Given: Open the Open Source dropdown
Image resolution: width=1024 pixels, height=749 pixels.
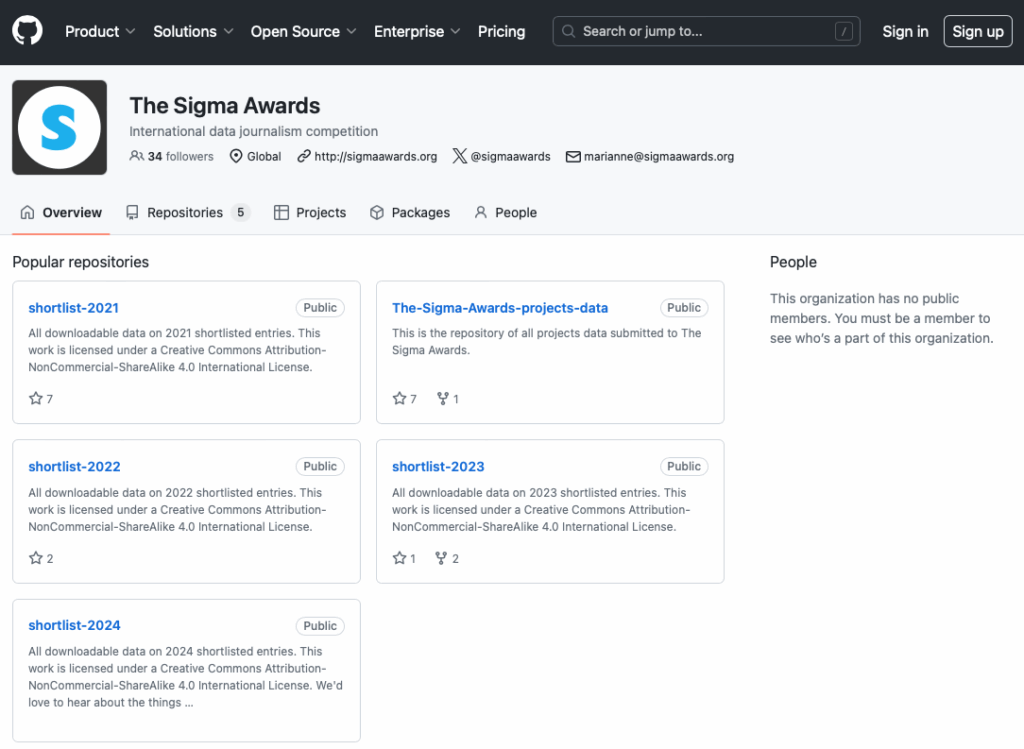Looking at the screenshot, I should point(304,31).
